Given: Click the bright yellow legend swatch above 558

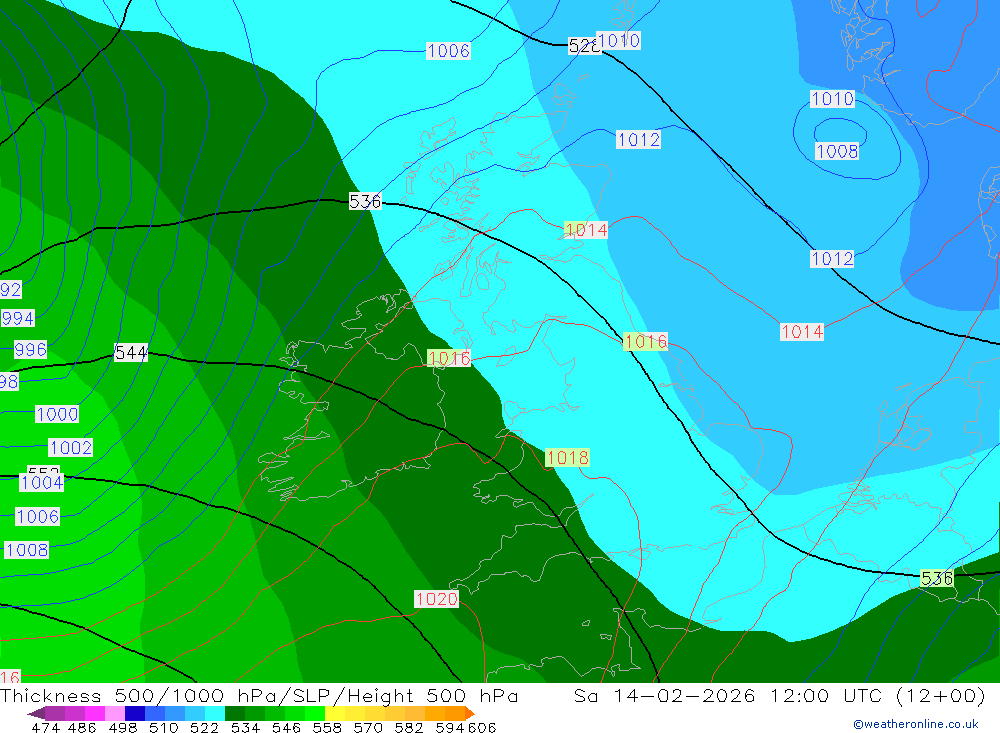Looking at the screenshot, I should pyautogui.click(x=335, y=713).
